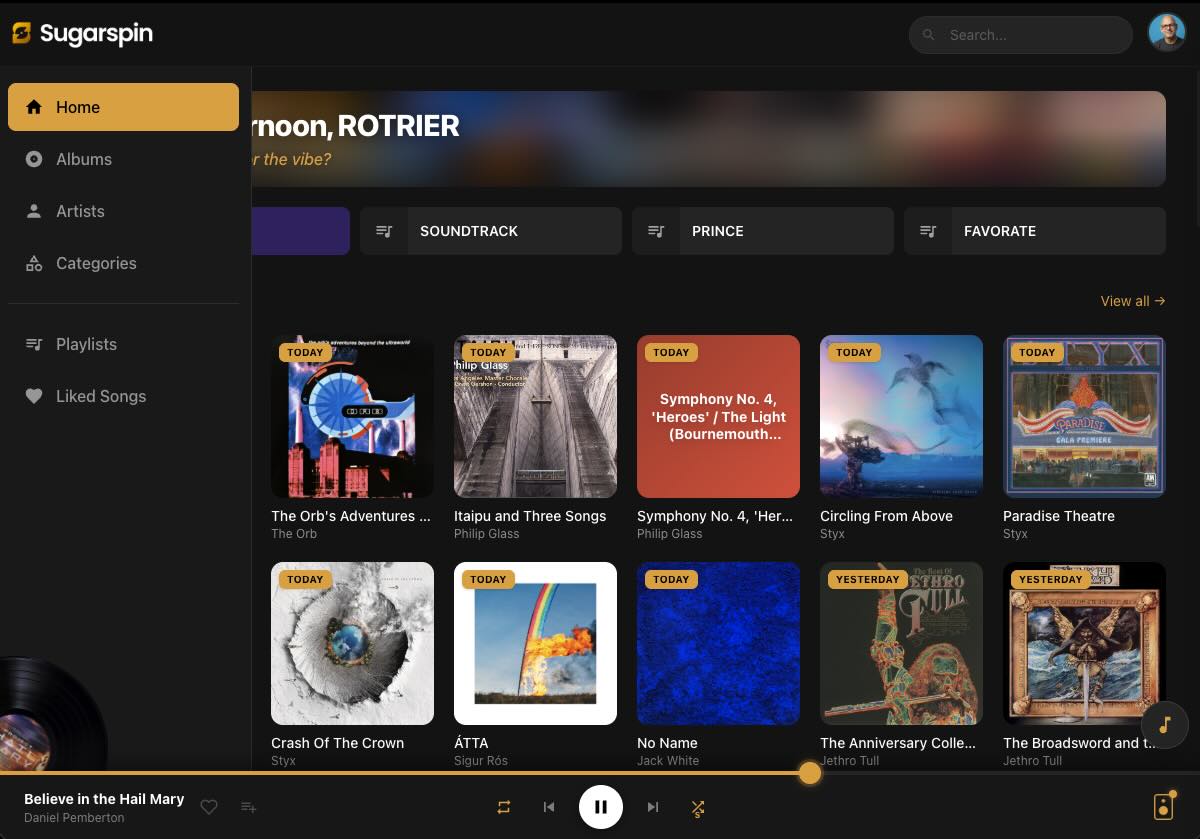
Task: Open The Anniversary Collection album cover
Action: point(901,643)
